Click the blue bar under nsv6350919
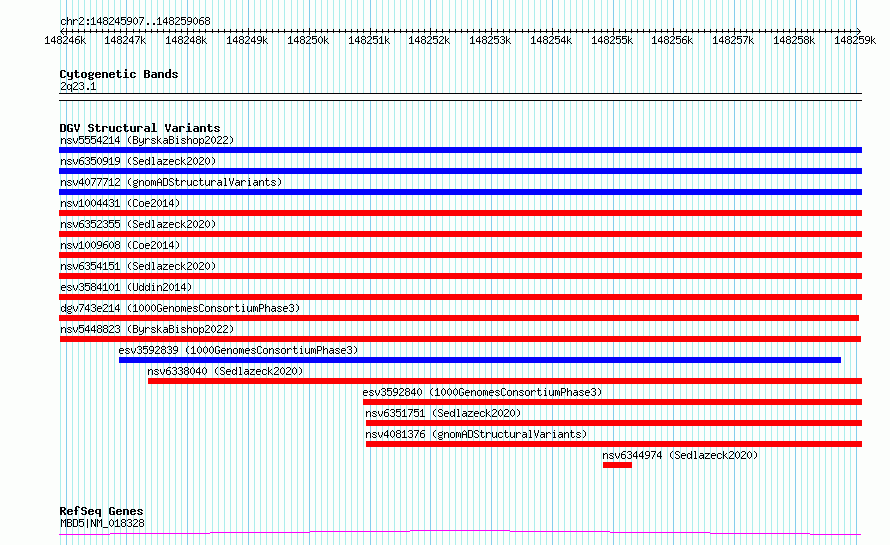Image resolution: width=890 pixels, height=545 pixels. pyautogui.click(x=460, y=171)
